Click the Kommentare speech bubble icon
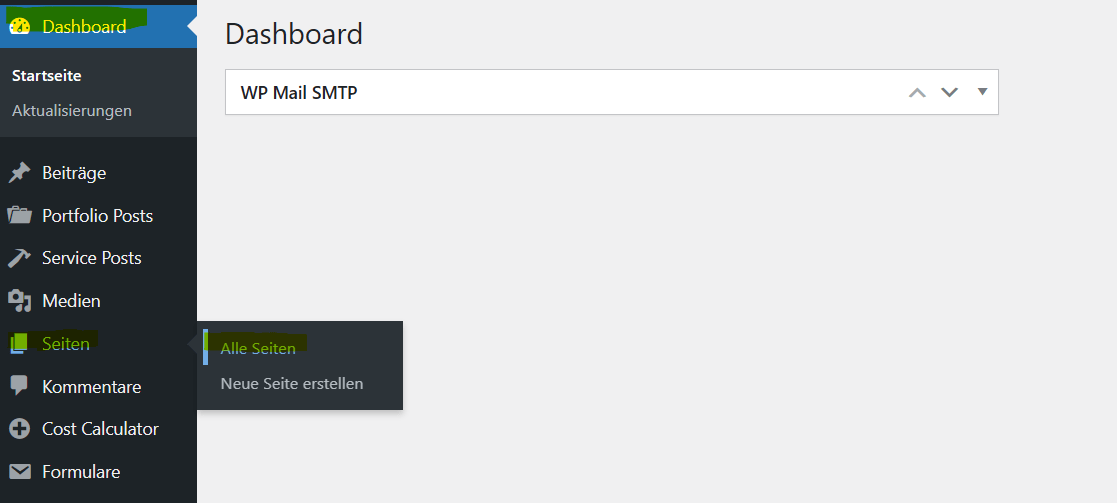1117x503 pixels. (20, 386)
